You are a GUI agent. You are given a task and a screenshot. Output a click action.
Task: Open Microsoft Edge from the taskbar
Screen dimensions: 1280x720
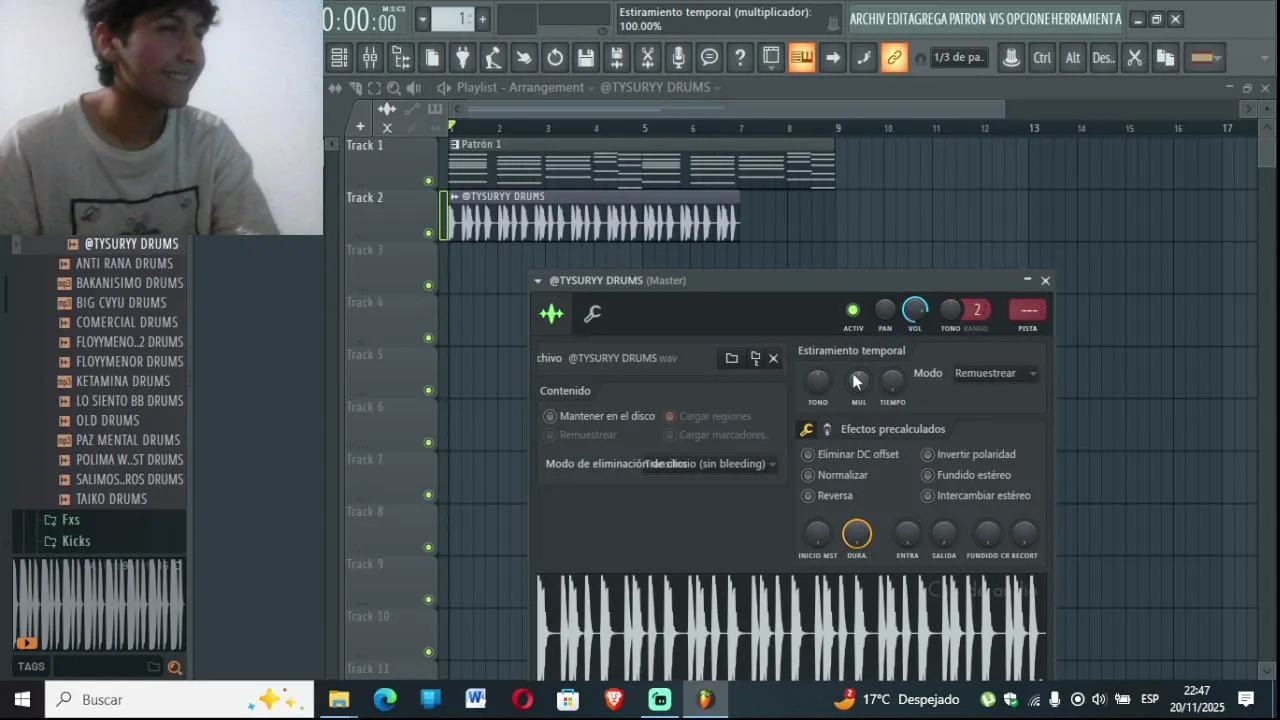pyautogui.click(x=385, y=700)
